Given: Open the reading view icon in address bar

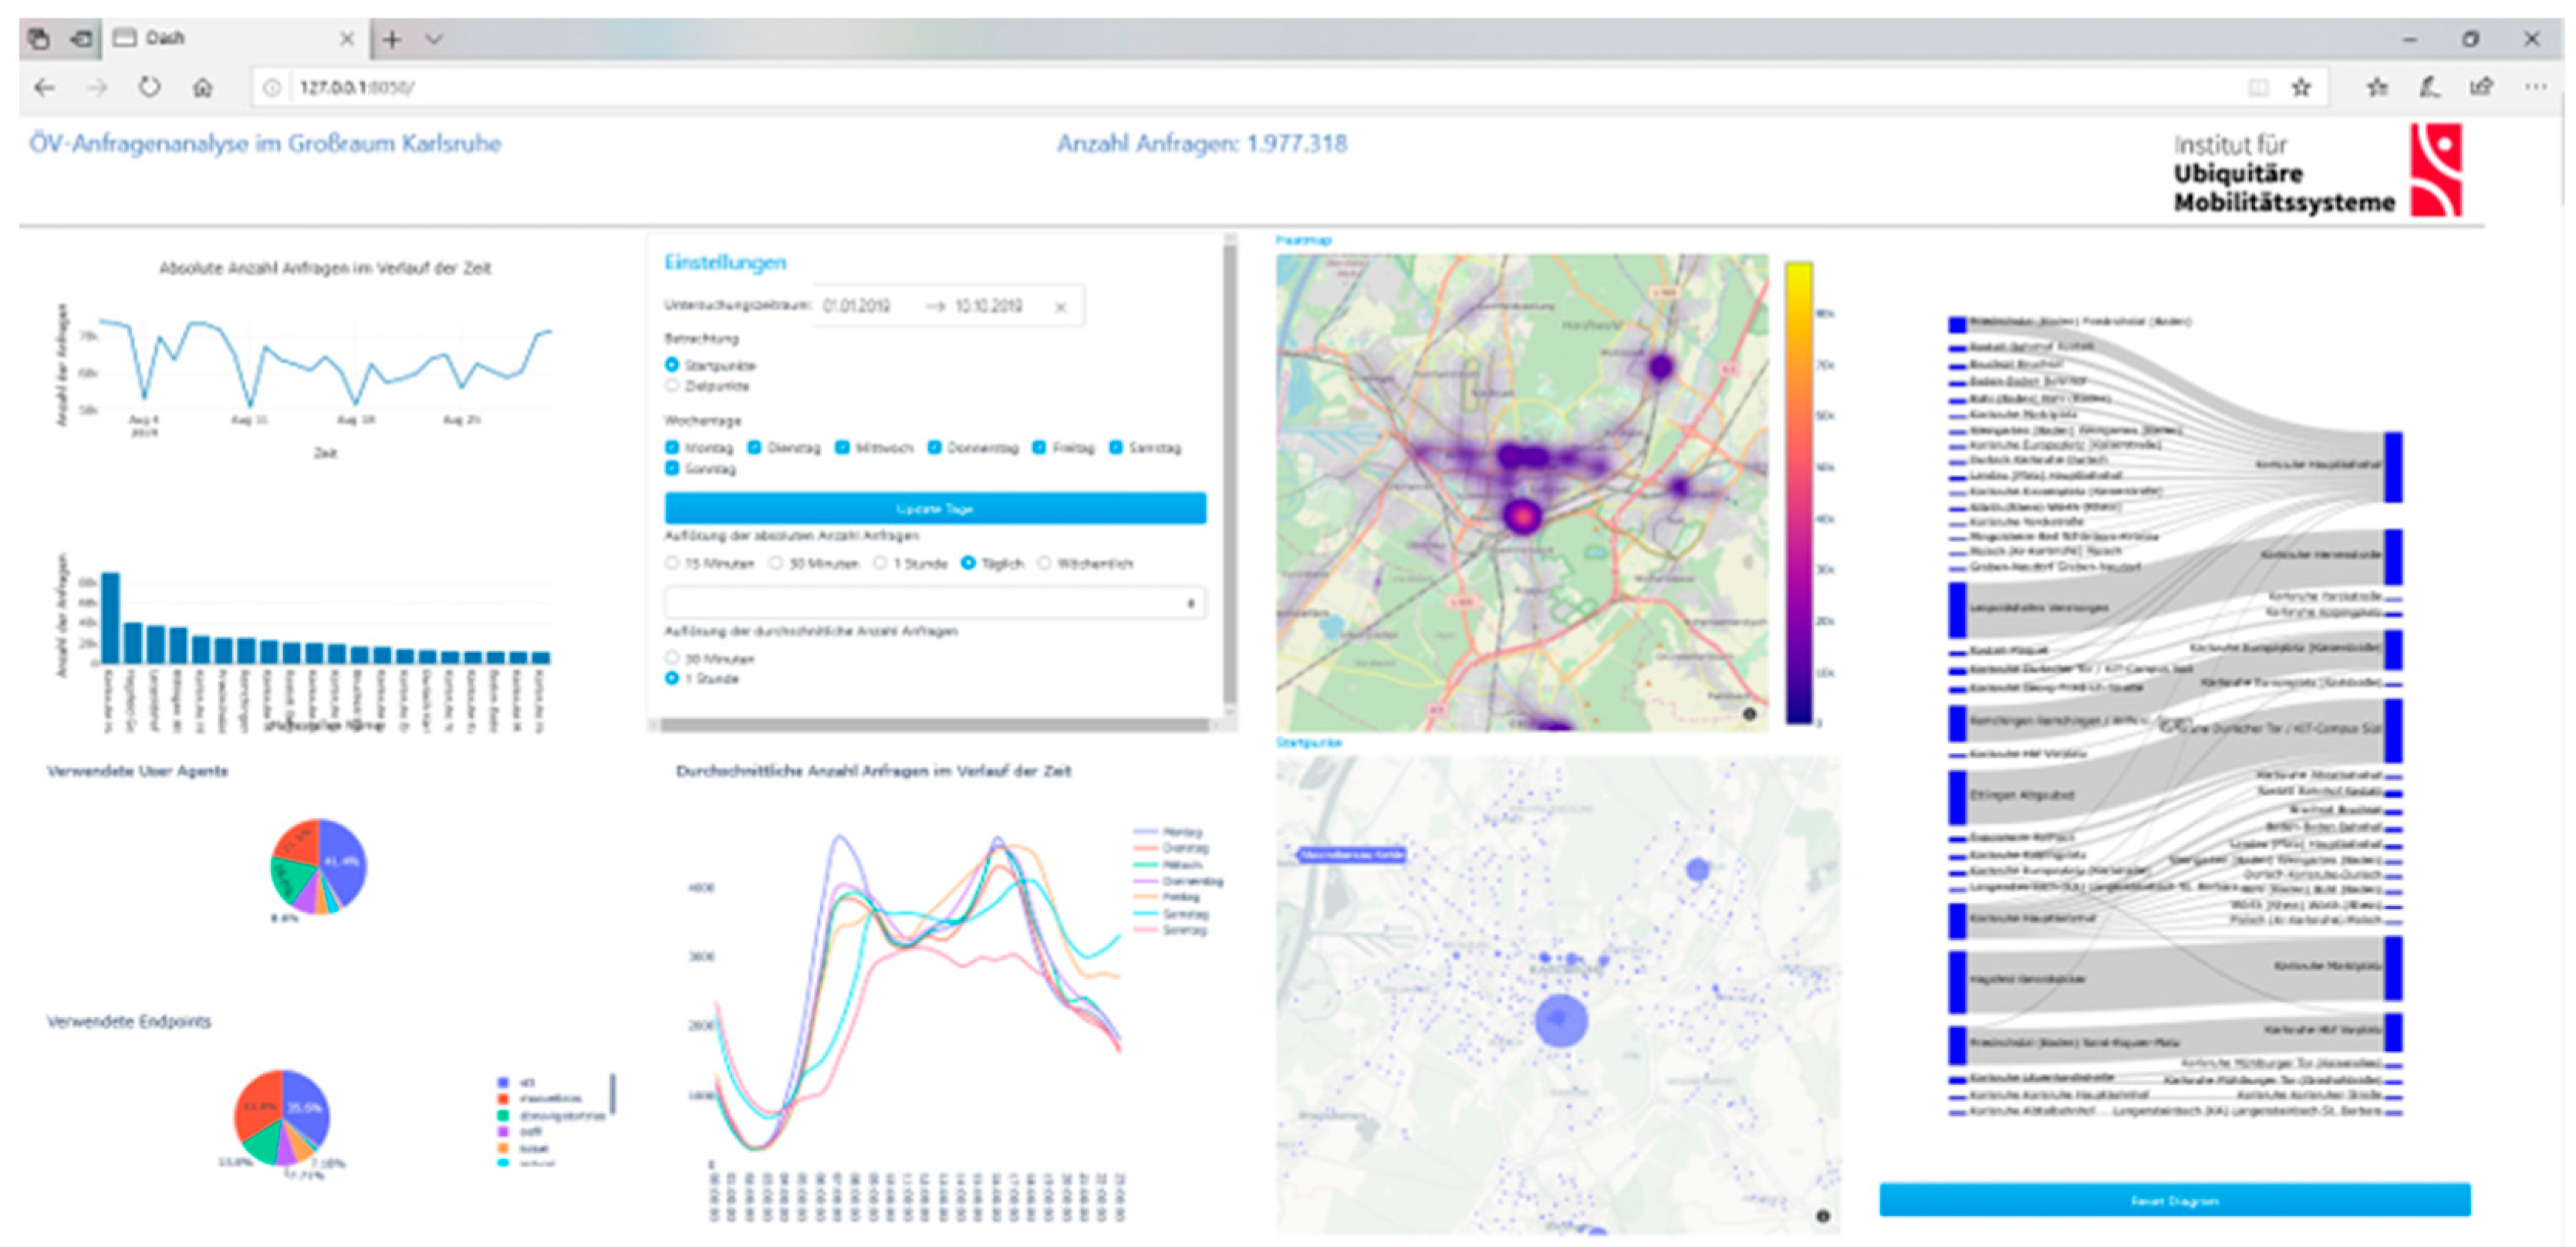Looking at the screenshot, I should [x=2257, y=88].
